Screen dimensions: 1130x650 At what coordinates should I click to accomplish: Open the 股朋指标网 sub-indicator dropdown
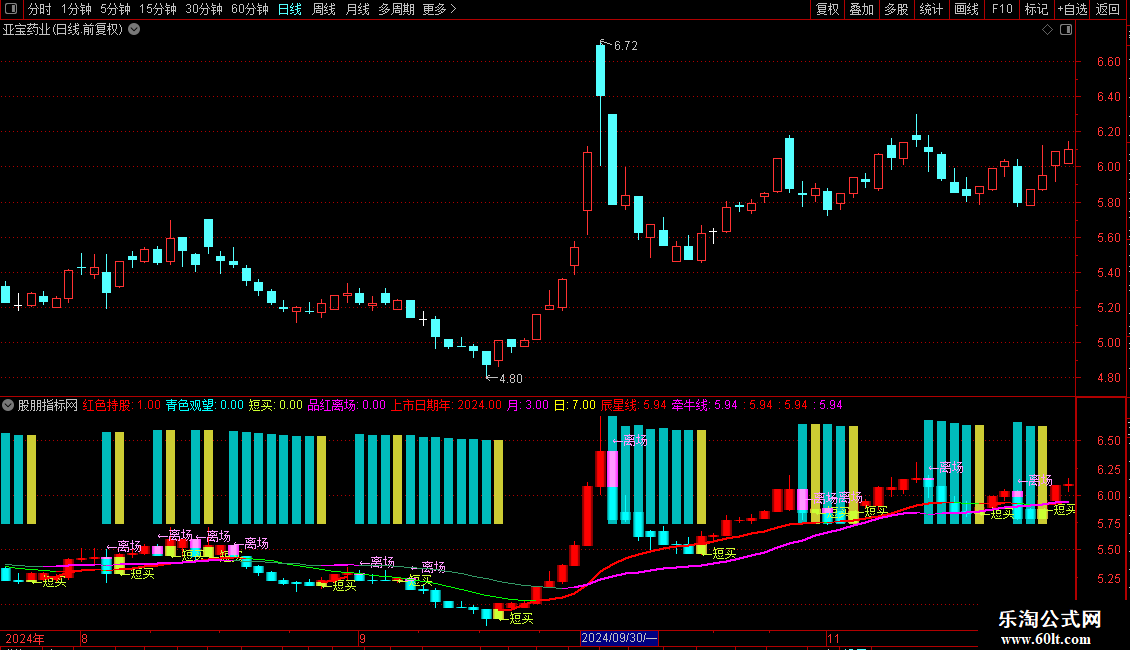8,405
